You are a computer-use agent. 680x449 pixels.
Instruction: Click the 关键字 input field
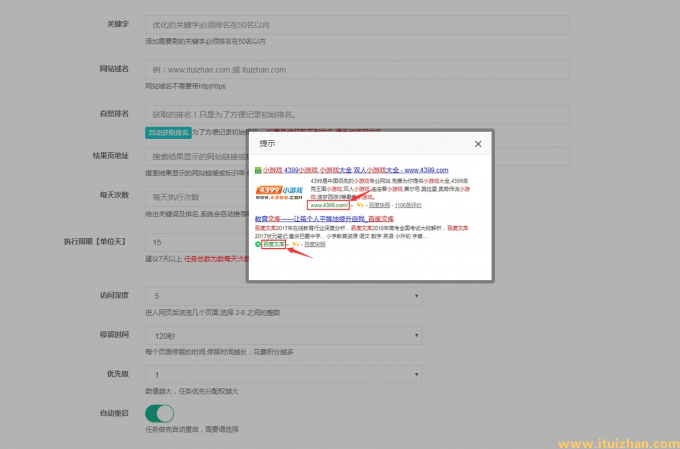coord(357,25)
